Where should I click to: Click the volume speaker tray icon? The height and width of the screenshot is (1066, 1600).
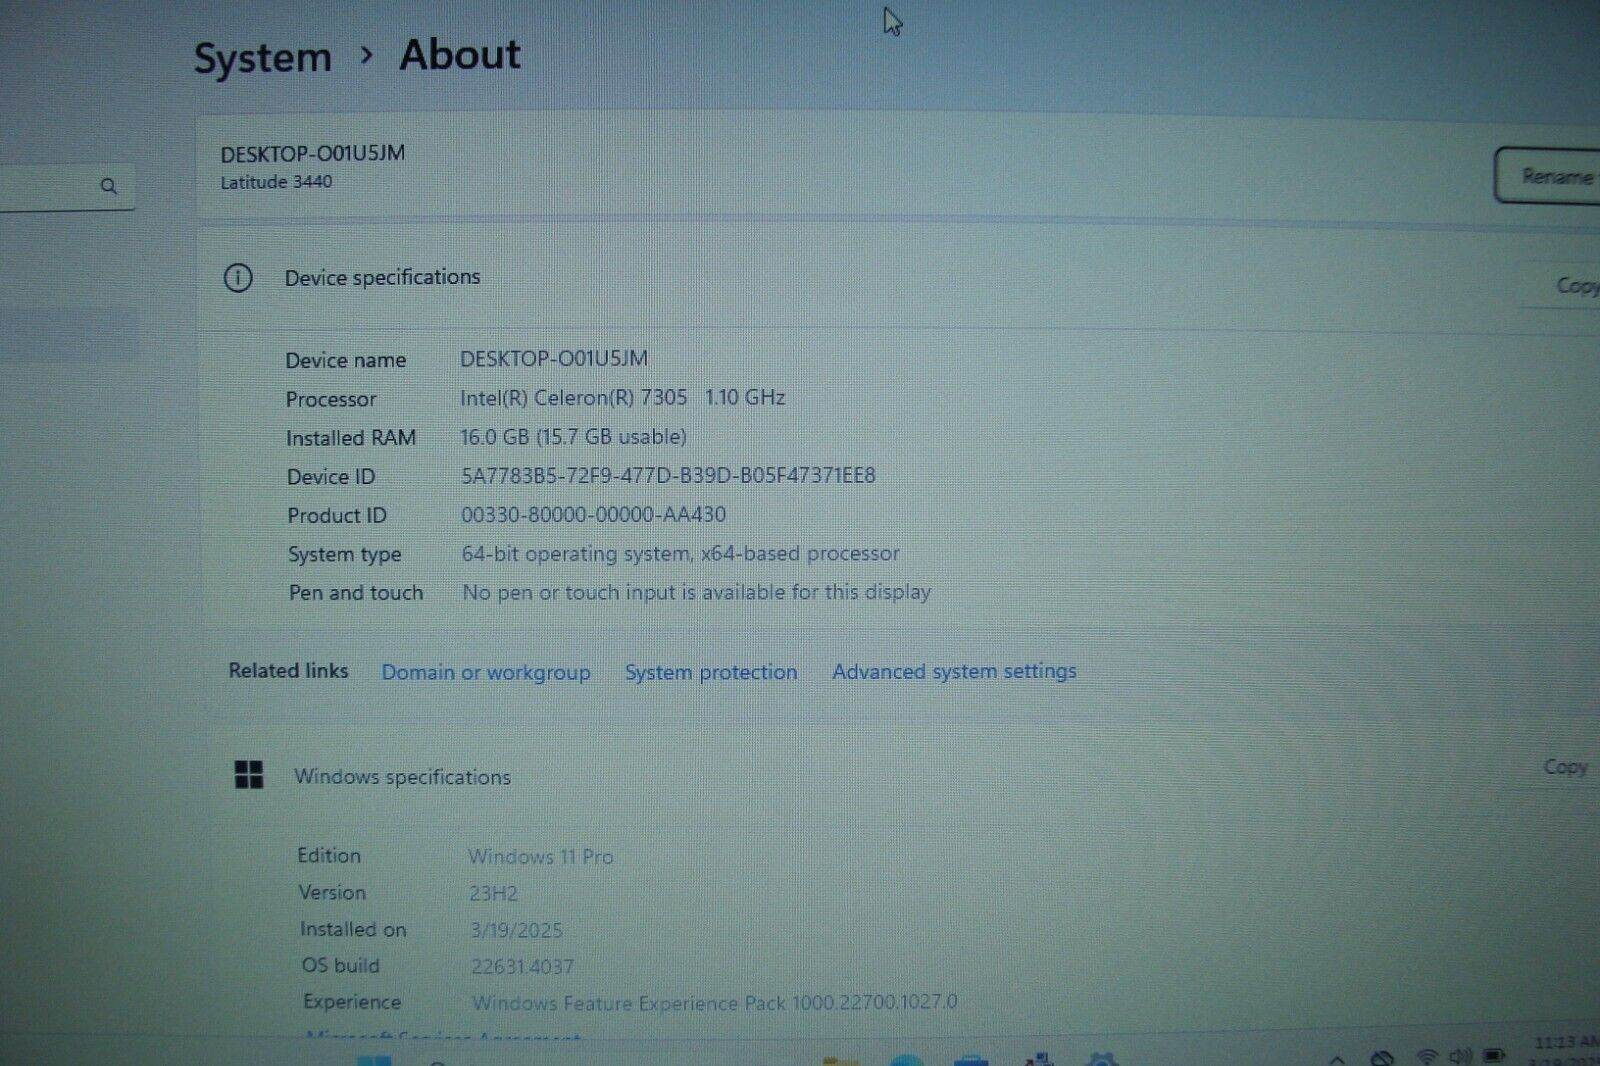tap(1460, 1057)
